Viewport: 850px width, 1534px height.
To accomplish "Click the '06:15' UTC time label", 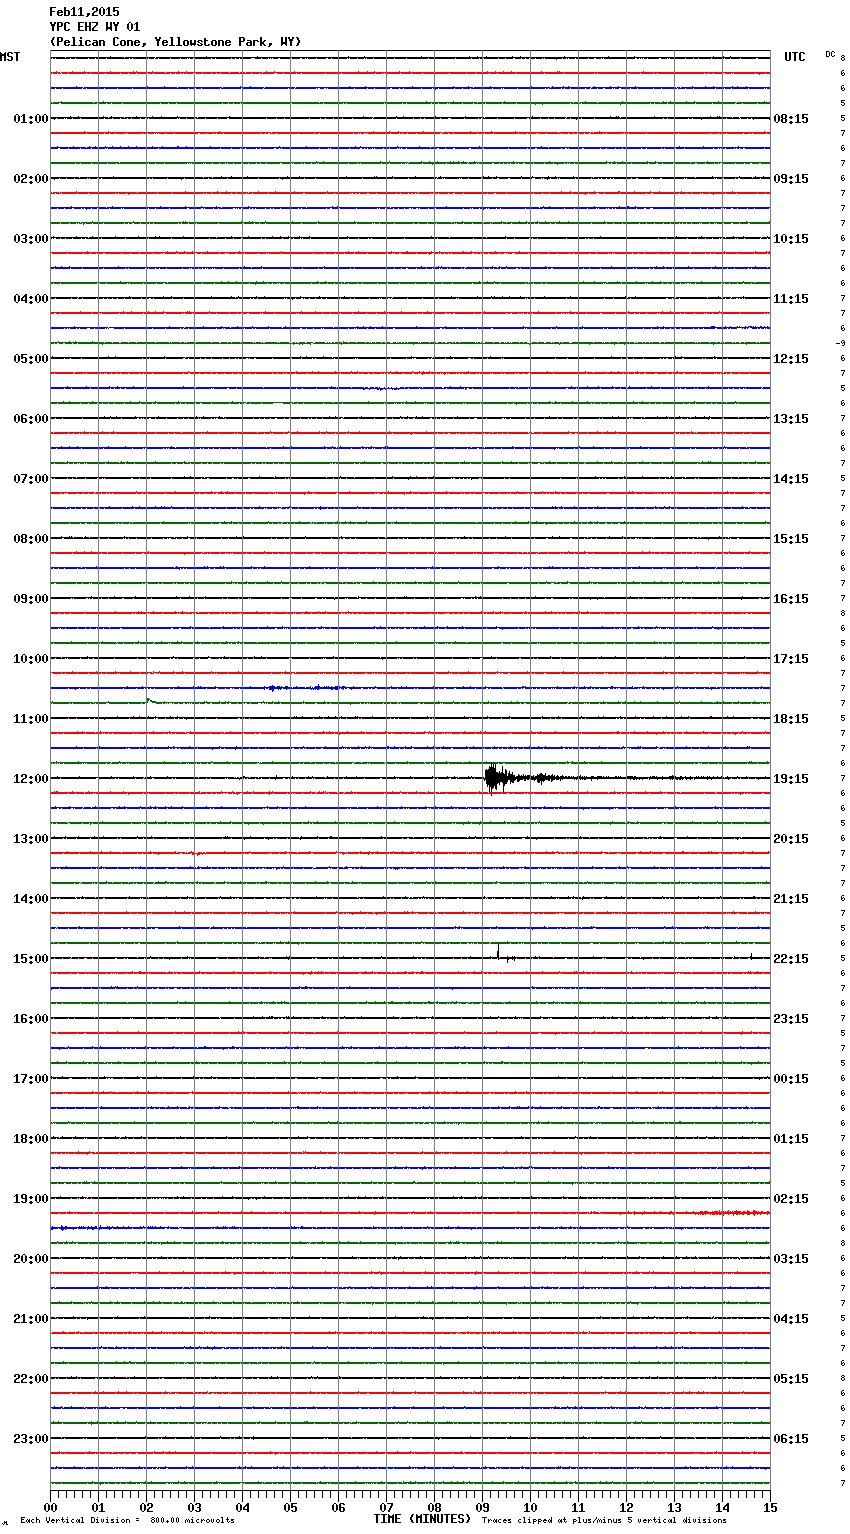I will coord(791,1439).
